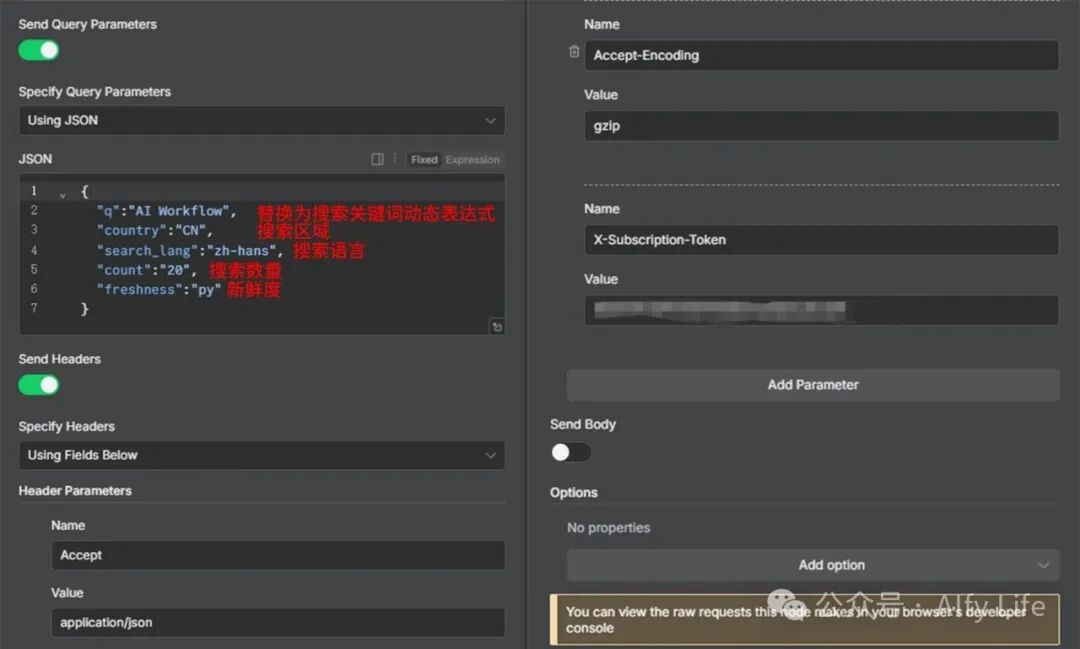Click the Name field containing Accept-Encoding
The image size is (1080, 649).
tap(822, 55)
